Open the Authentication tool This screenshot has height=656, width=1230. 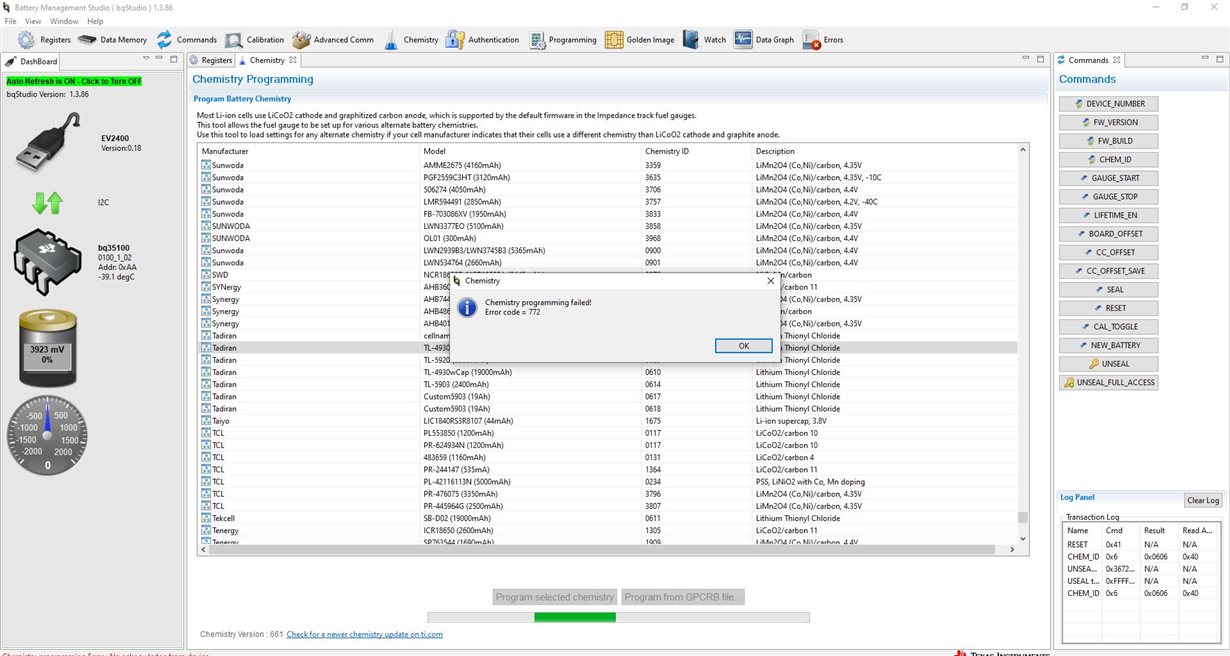tap(483, 40)
